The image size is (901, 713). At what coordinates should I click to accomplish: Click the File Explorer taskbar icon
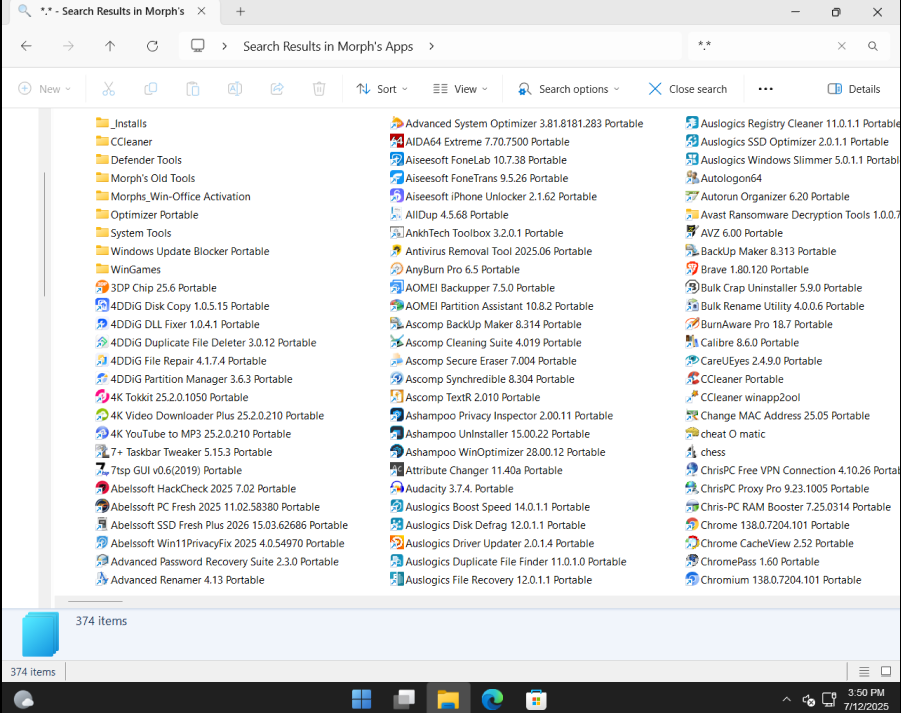[448, 699]
